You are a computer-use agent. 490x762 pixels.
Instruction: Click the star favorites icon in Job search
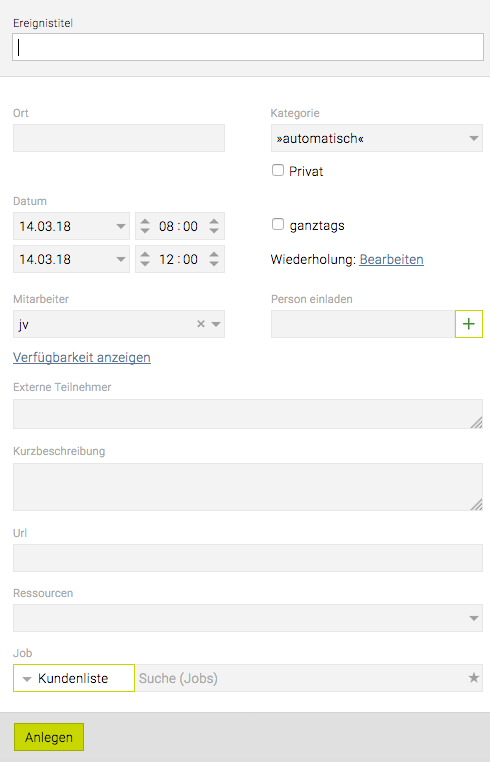click(x=473, y=678)
